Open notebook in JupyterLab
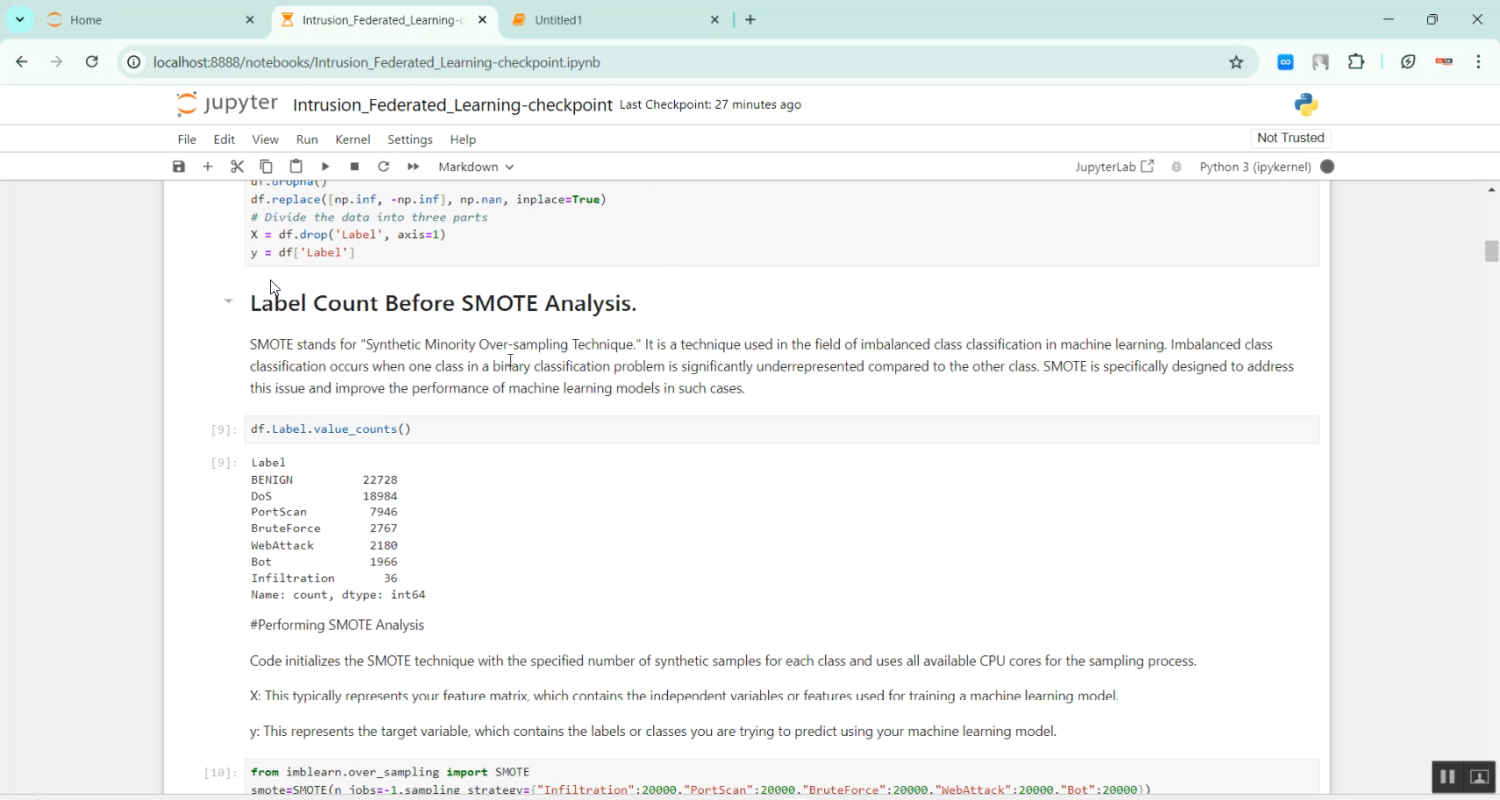The height and width of the screenshot is (800, 1500). tap(1114, 167)
